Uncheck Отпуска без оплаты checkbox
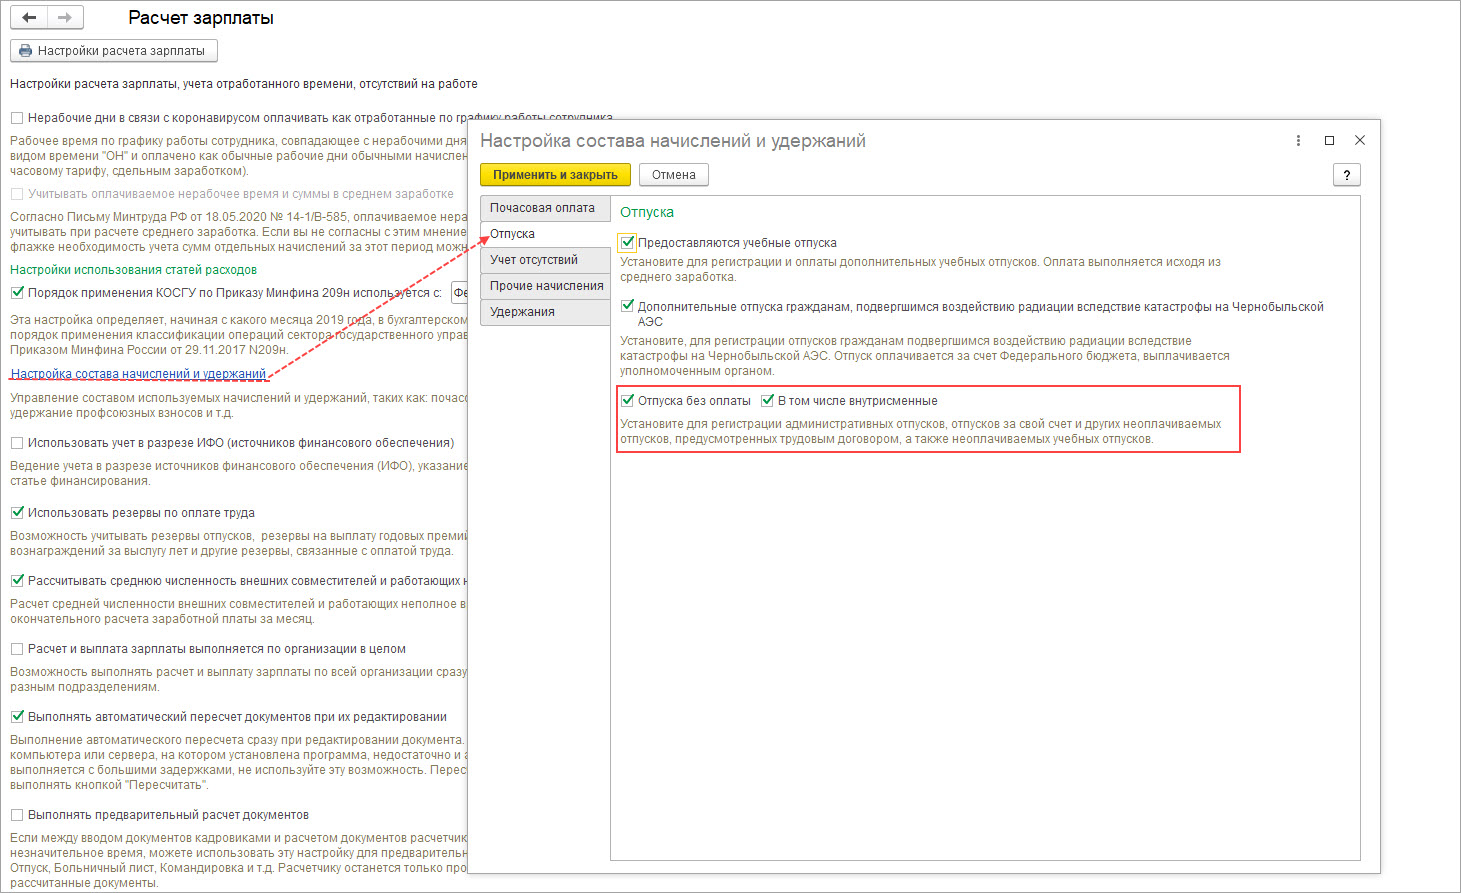Screen dimensions: 1461x893 [627, 400]
